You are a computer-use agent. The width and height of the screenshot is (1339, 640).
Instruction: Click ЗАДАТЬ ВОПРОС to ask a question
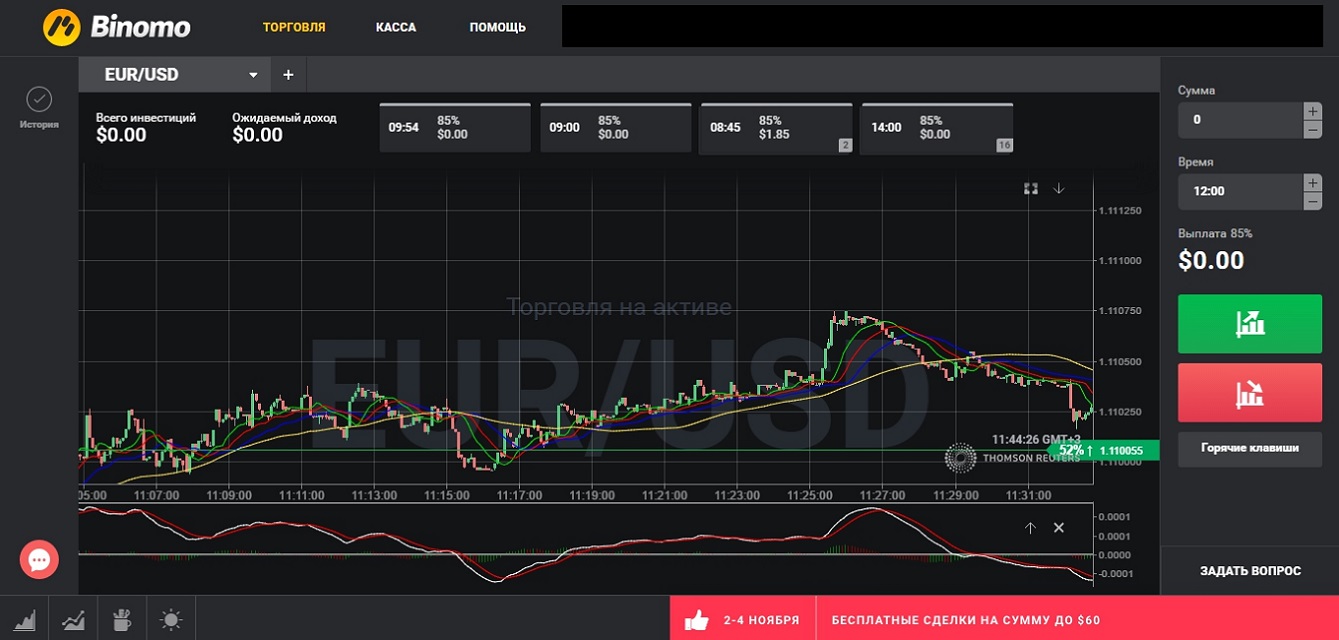[1250, 571]
